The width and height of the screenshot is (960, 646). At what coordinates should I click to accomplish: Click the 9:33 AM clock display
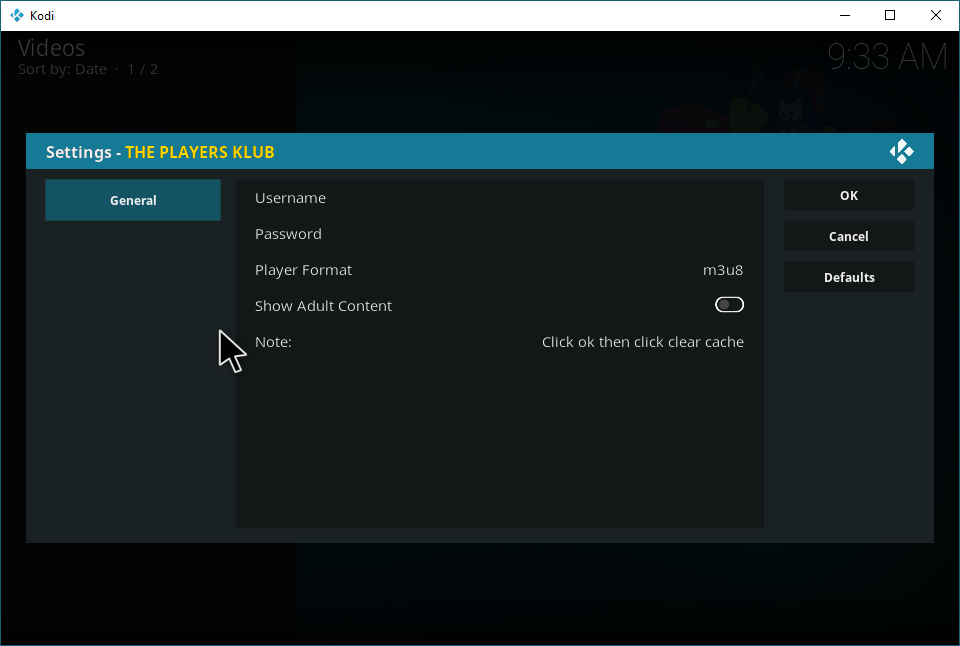pyautogui.click(x=886, y=57)
